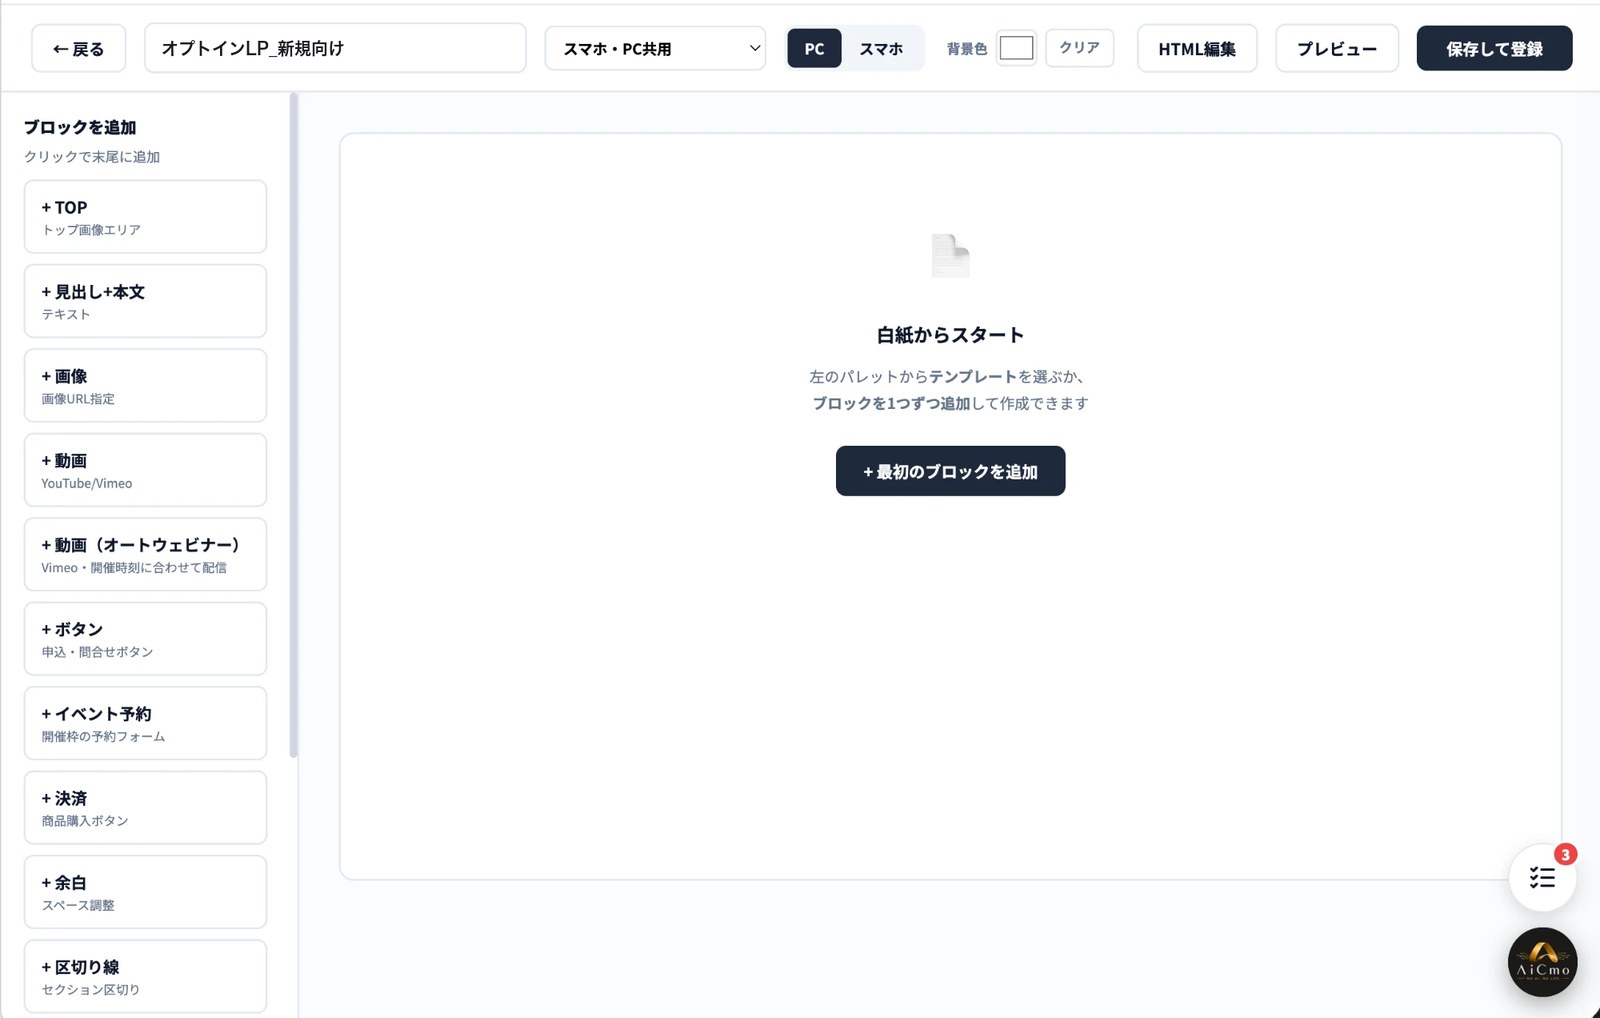Click 保存して登録 to save the page
Viewport: 1600px width, 1018px height.
coord(1494,48)
